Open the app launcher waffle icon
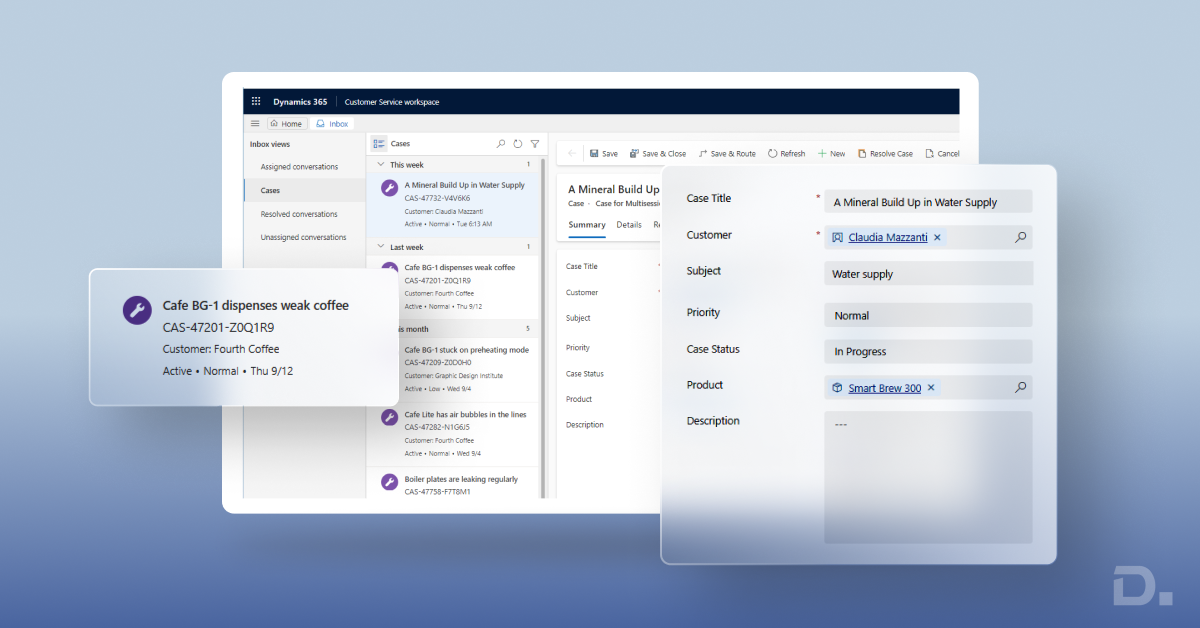The image size is (1200, 628). click(x=256, y=102)
